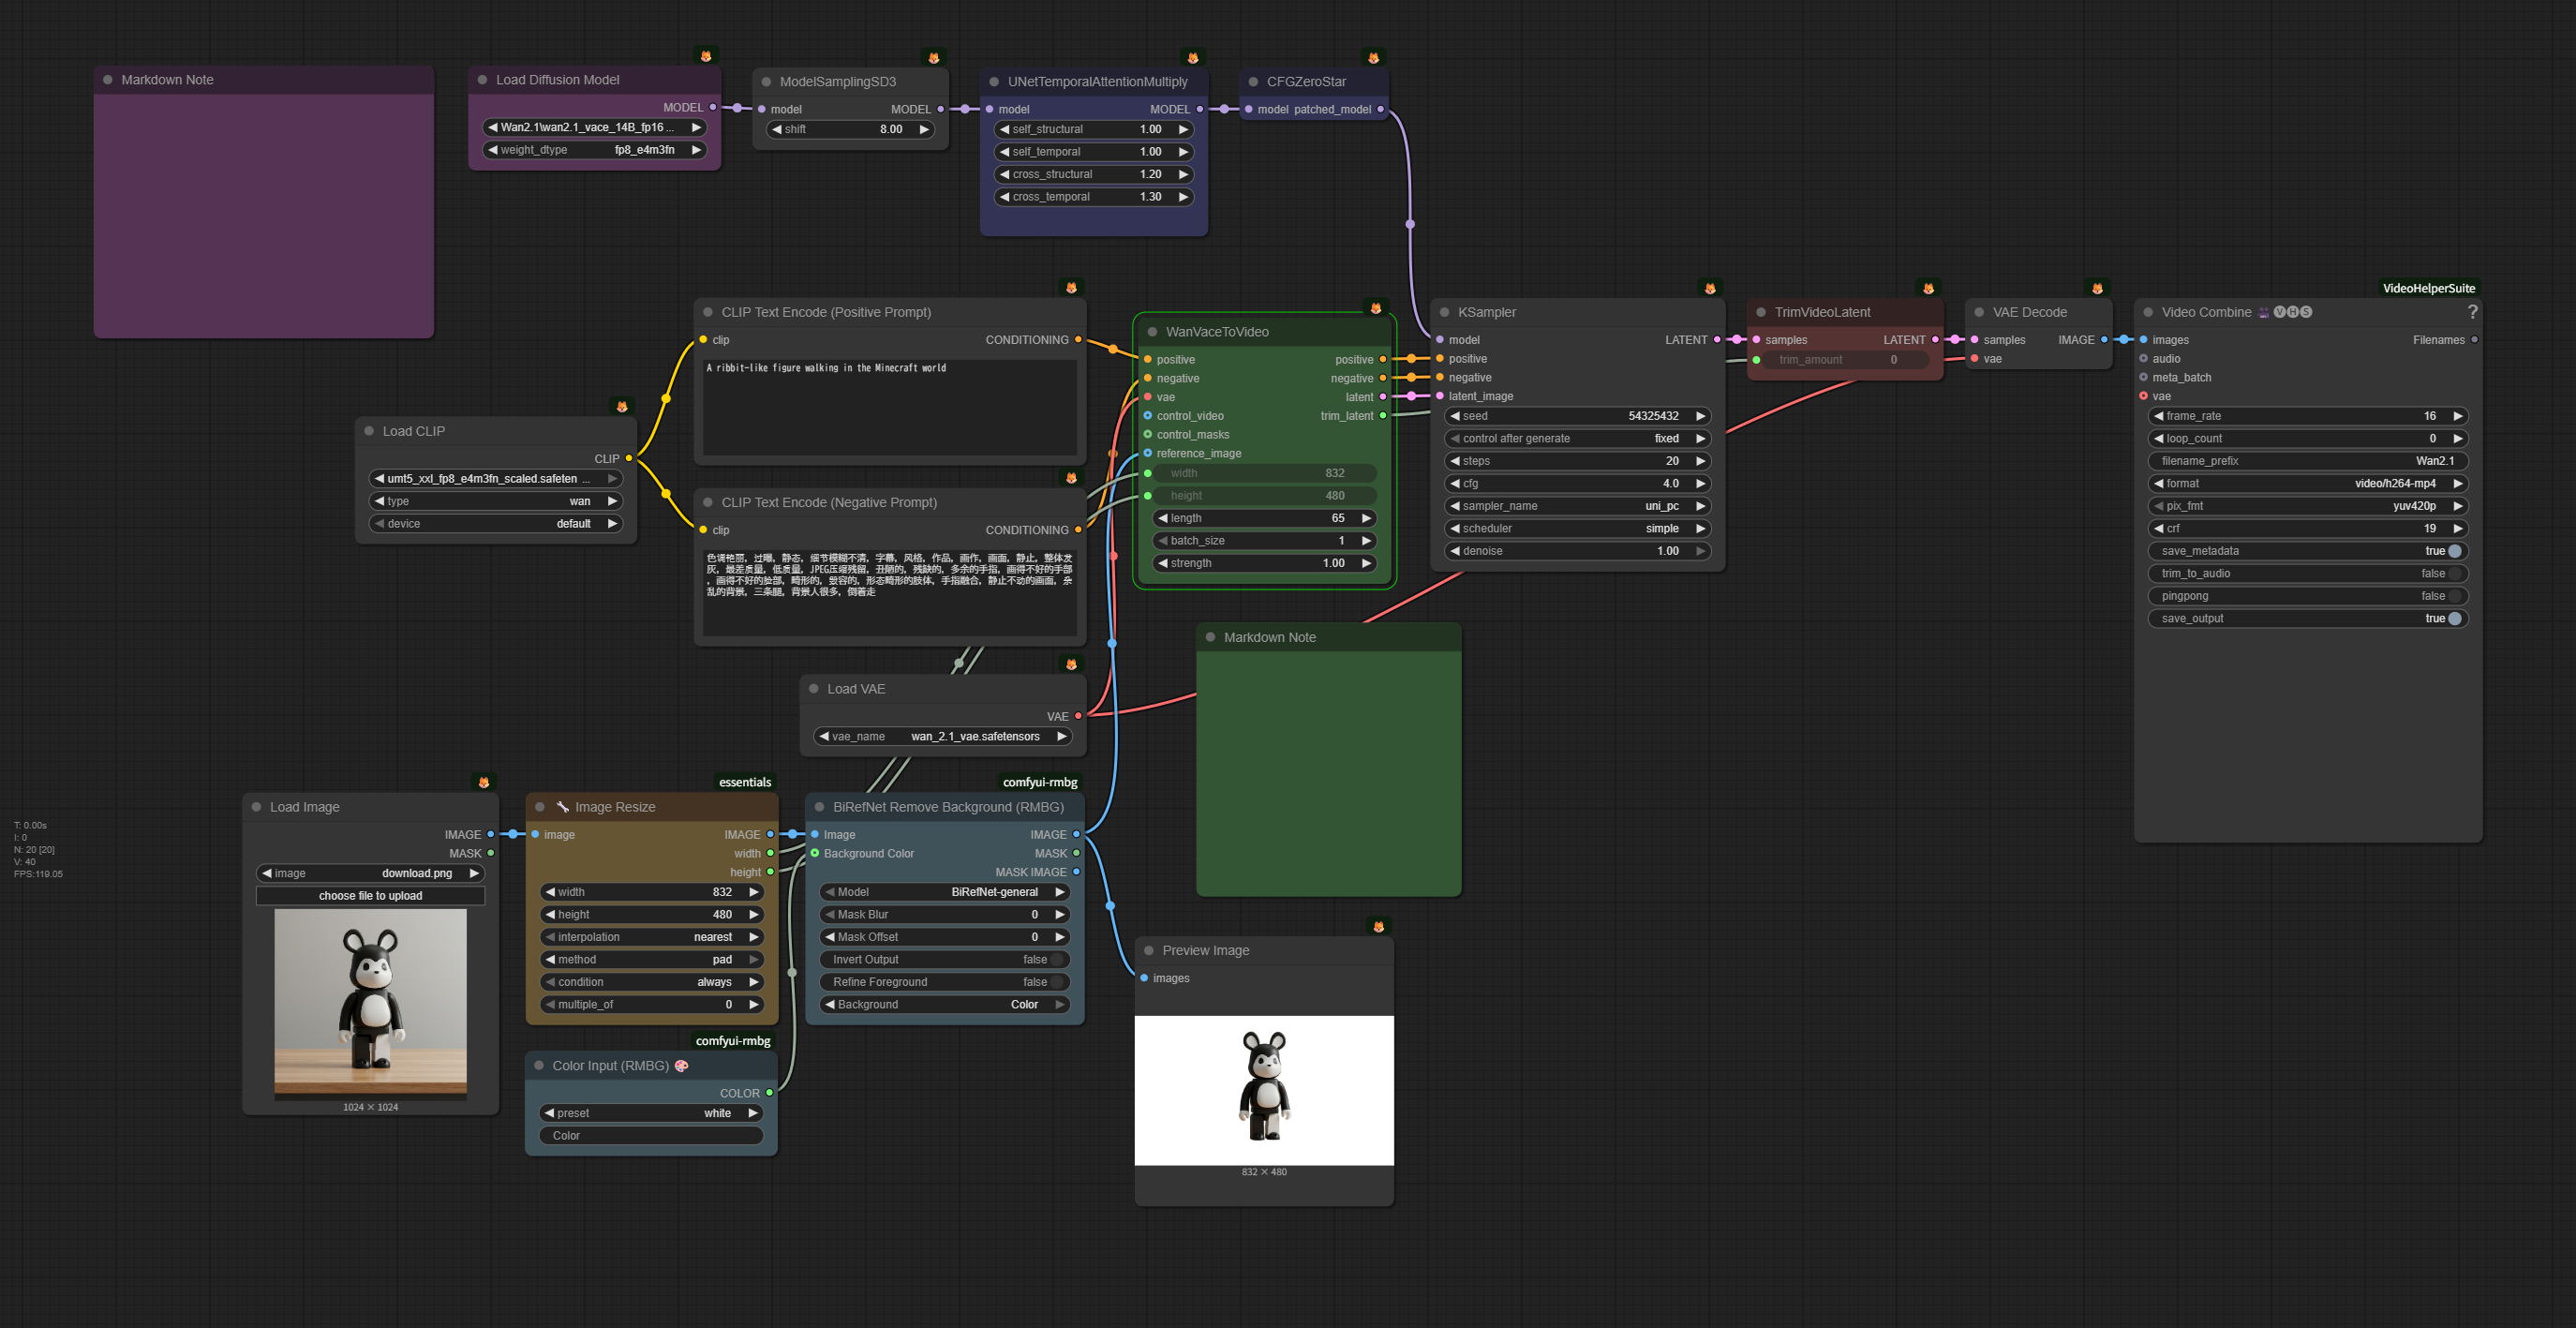2576x1328 pixels.
Task: Open the vae_name dropdown in Load VAE
Action: pyautogui.click(x=943, y=737)
